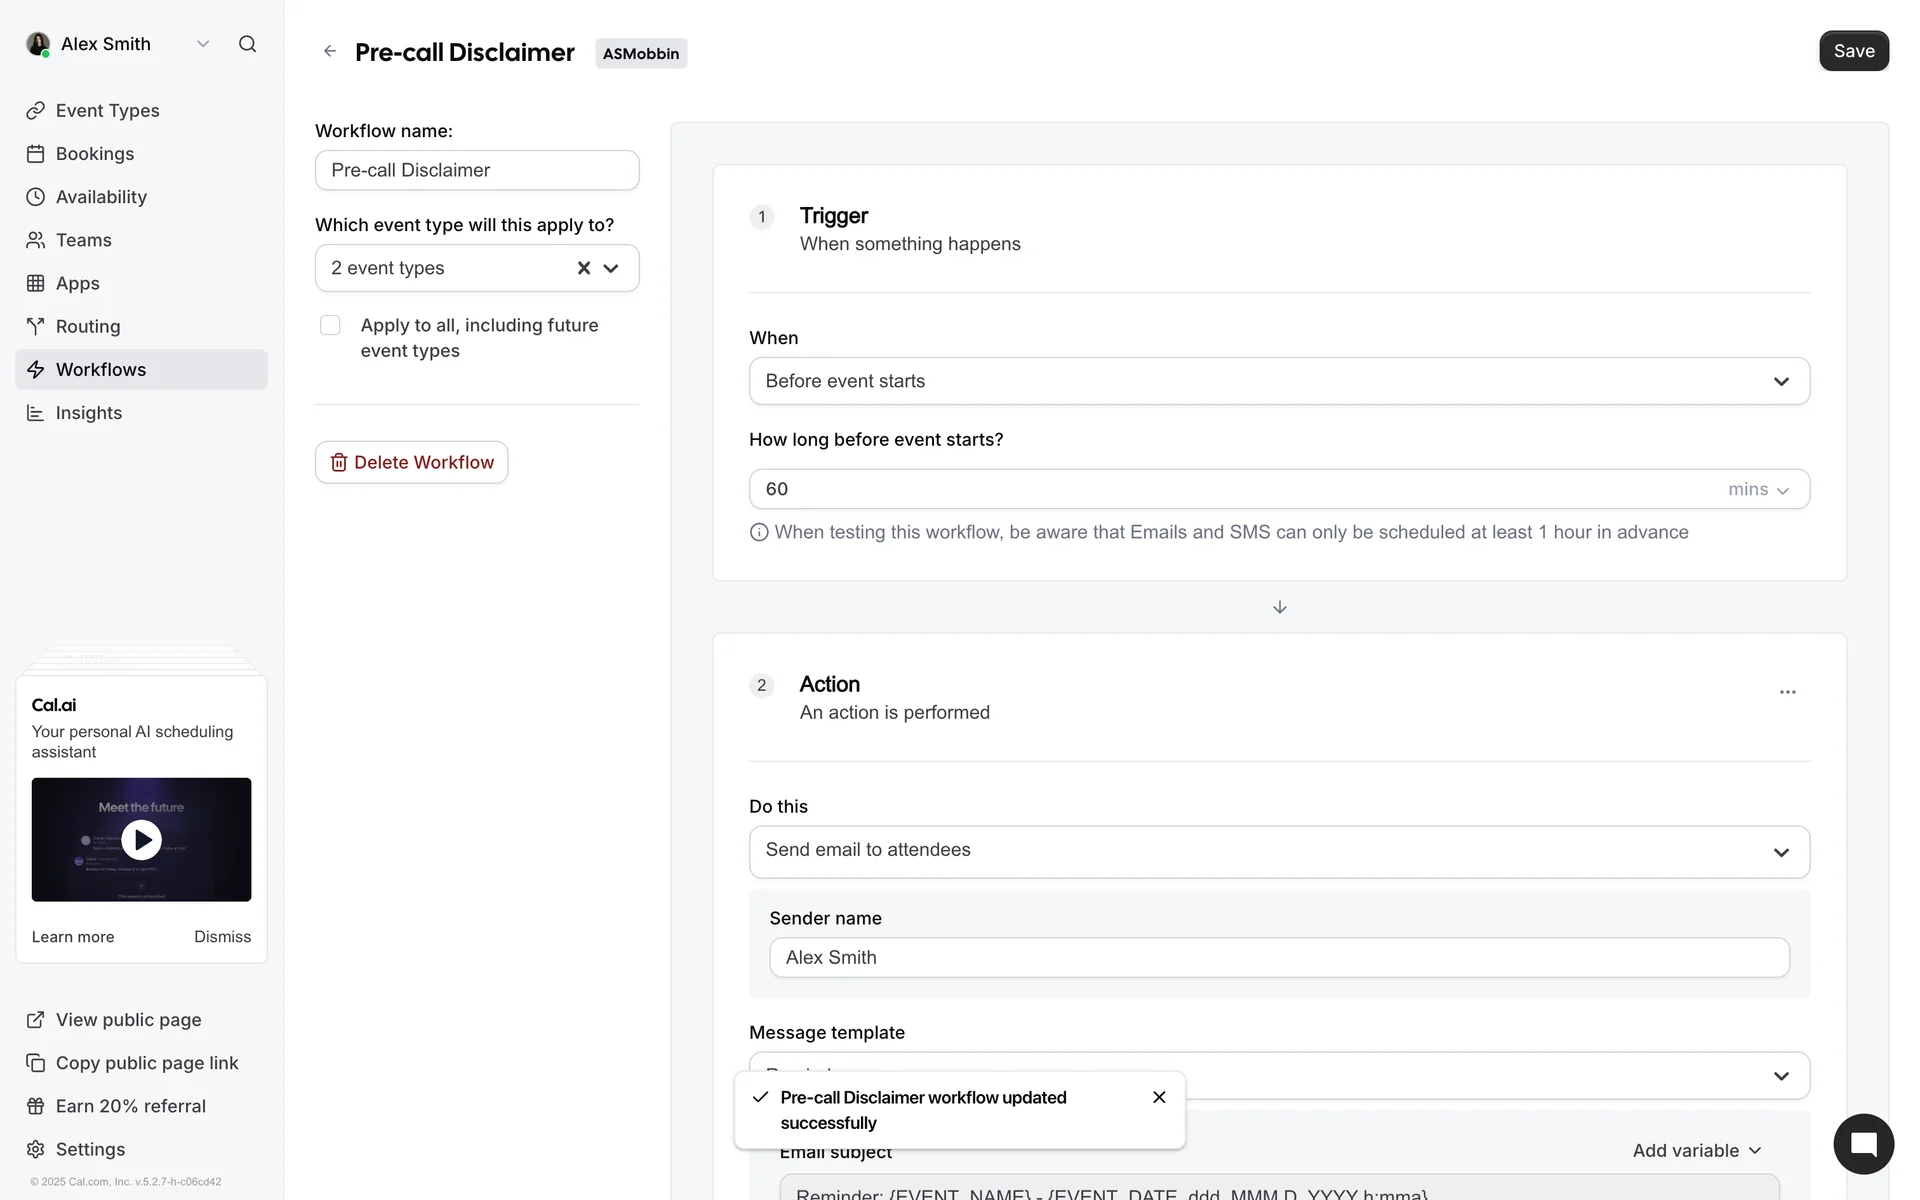The image size is (1920, 1200).
Task: Save the workflow
Action: click(1853, 51)
